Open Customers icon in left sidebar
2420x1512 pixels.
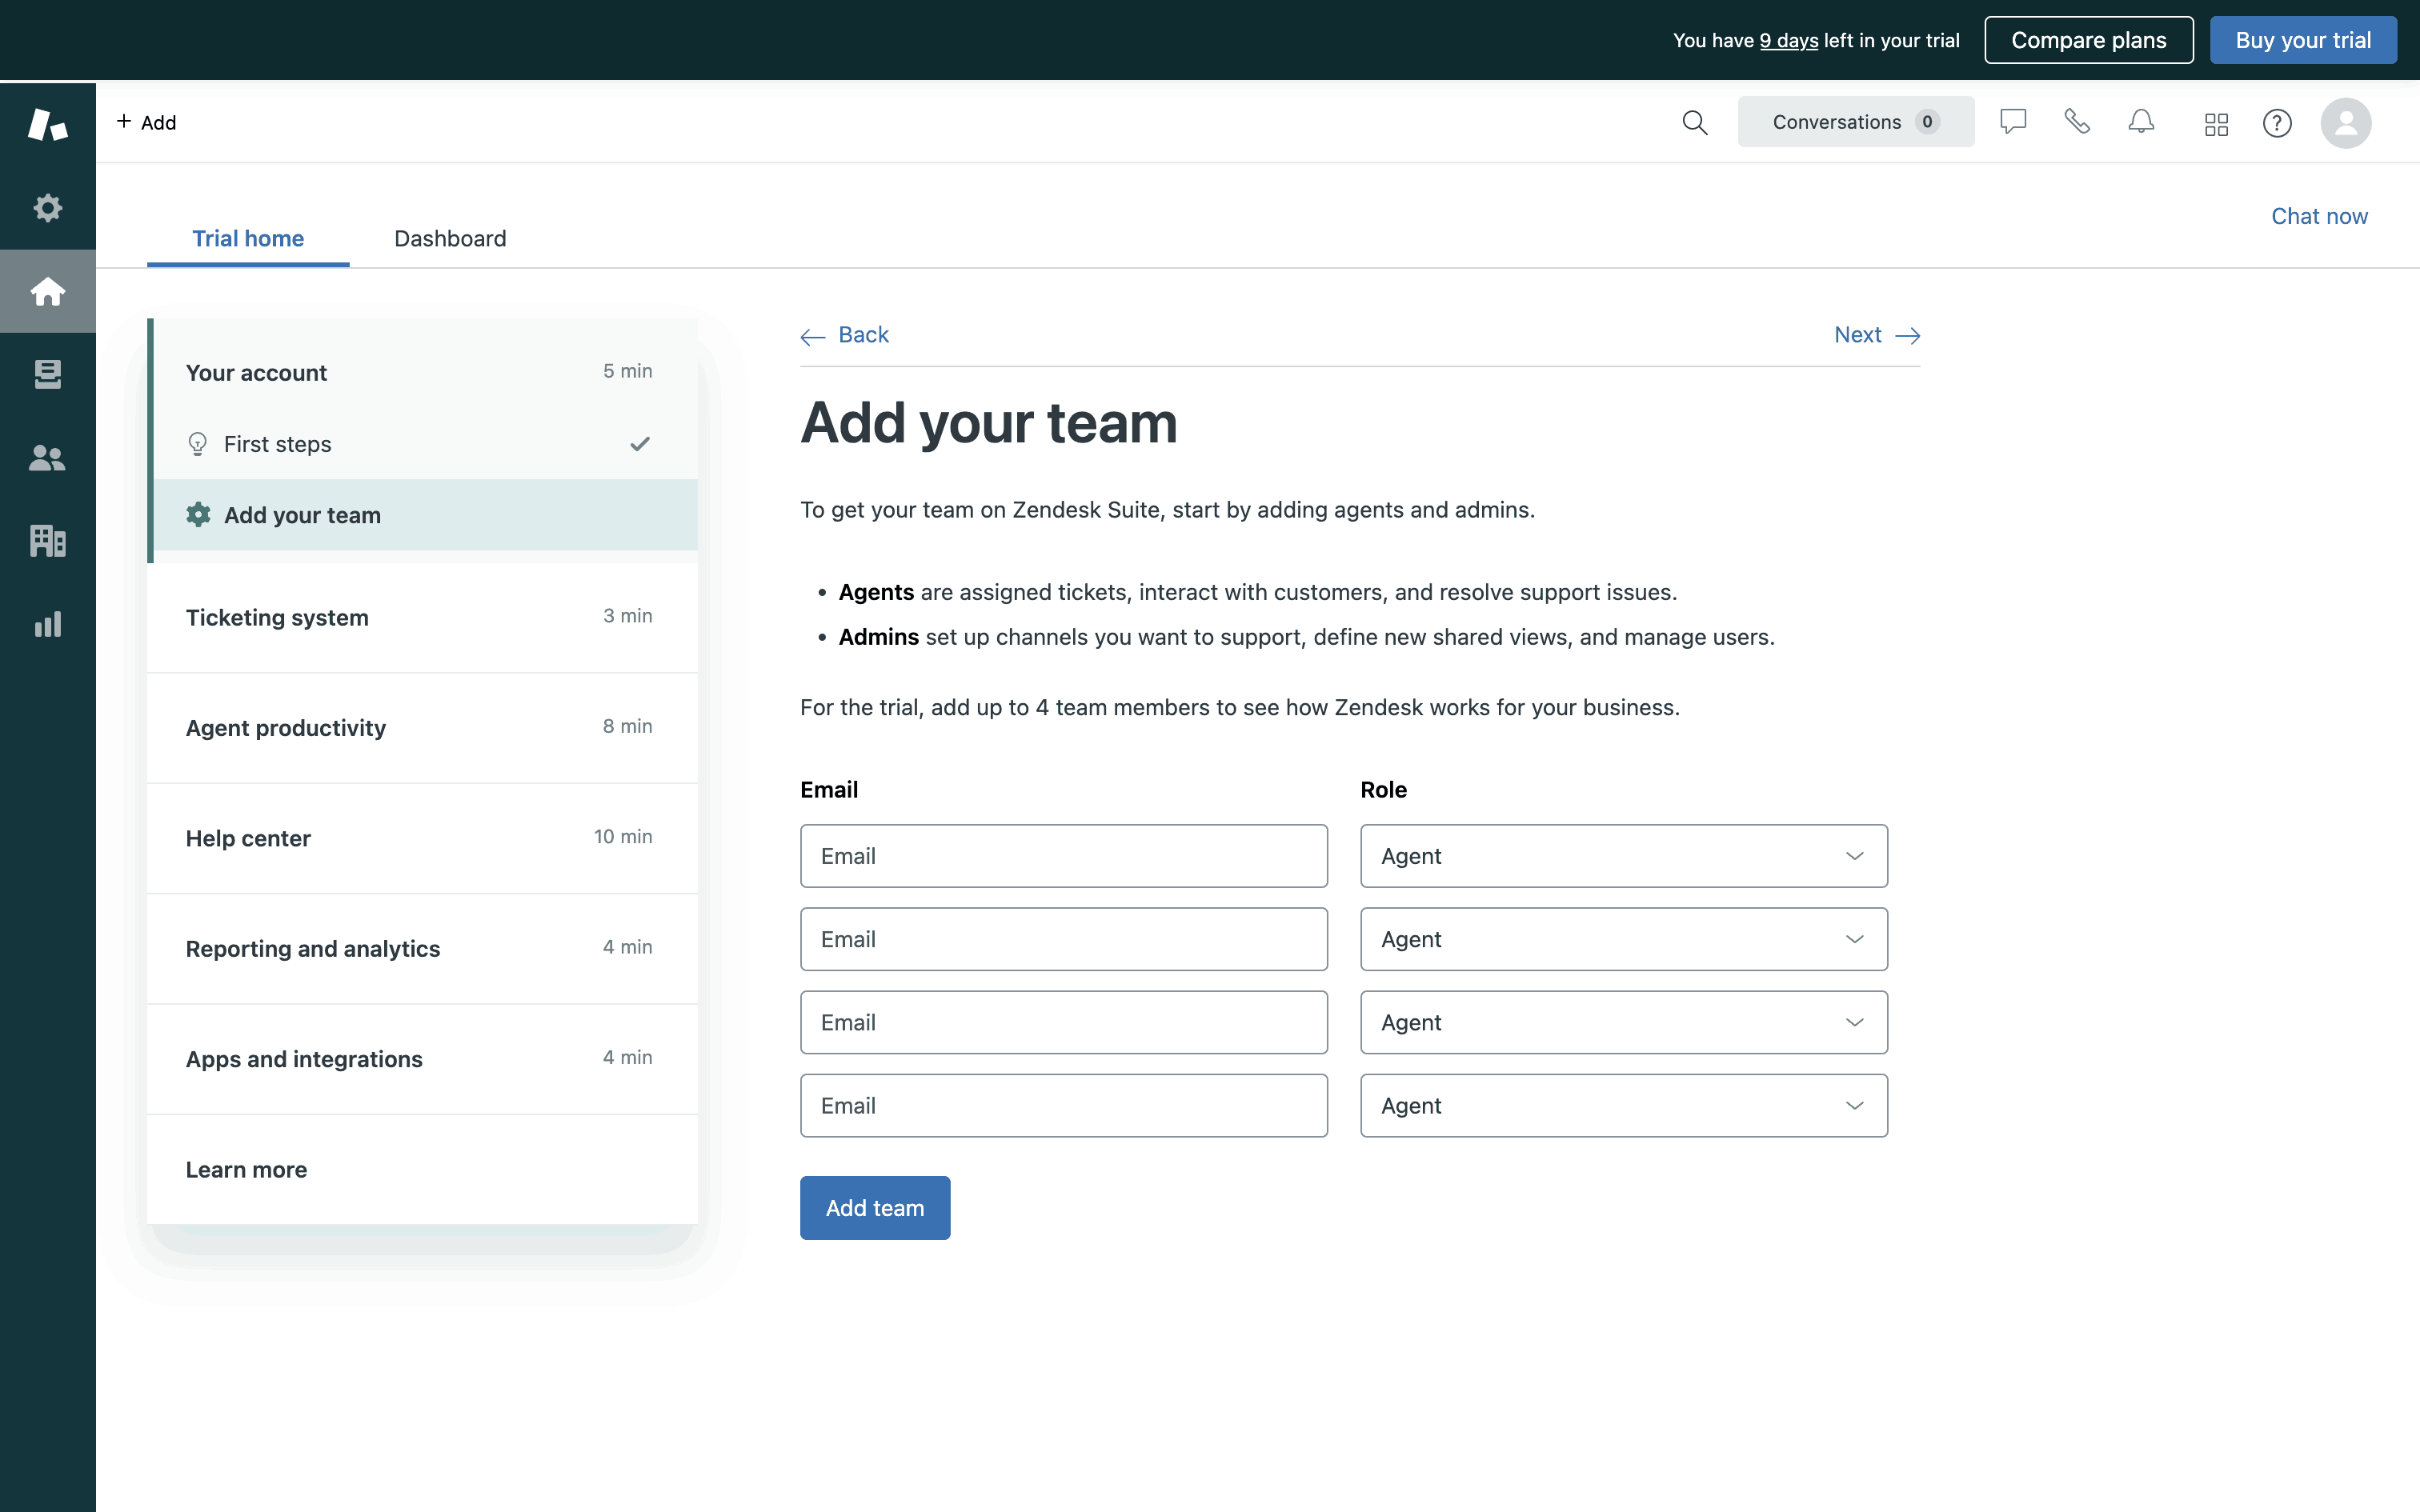47,458
